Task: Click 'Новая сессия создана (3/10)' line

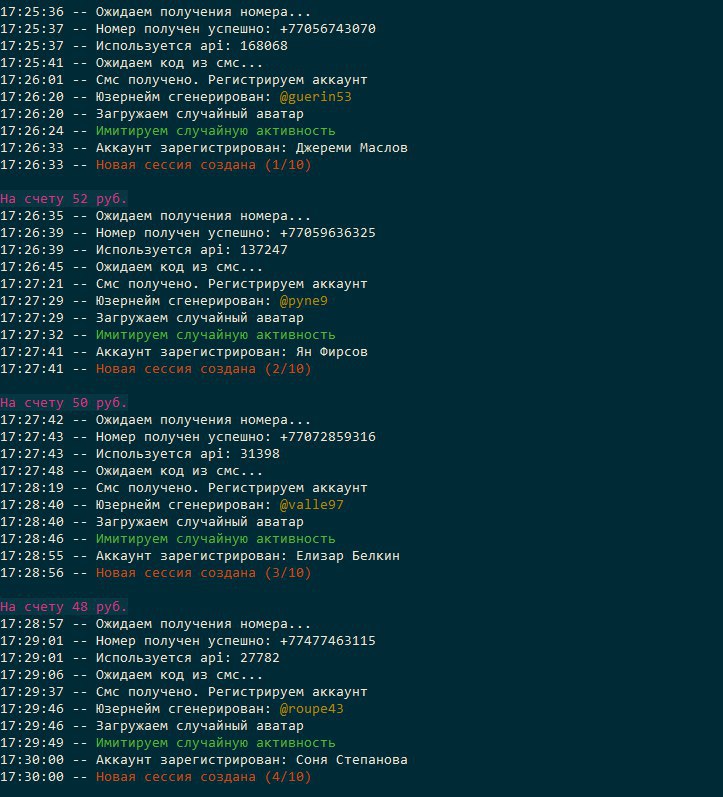Action: pyautogui.click(x=203, y=573)
